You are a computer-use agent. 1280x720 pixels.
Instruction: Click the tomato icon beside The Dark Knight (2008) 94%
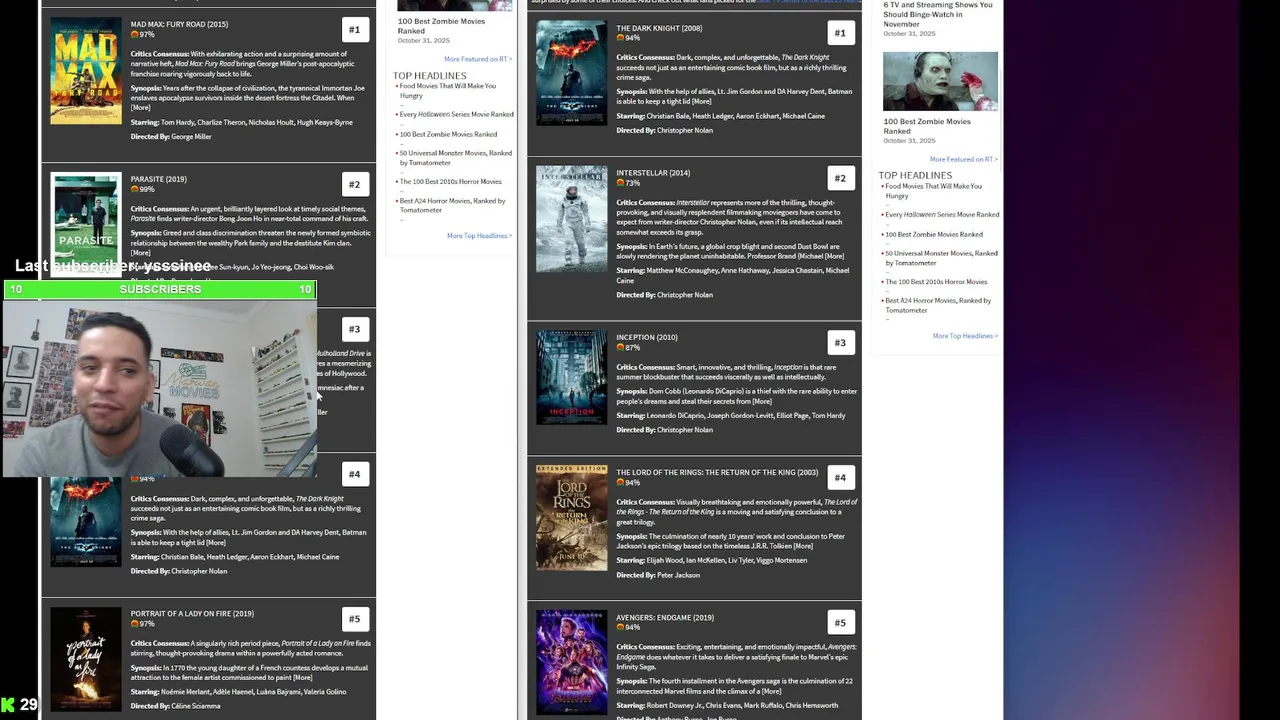pos(620,38)
